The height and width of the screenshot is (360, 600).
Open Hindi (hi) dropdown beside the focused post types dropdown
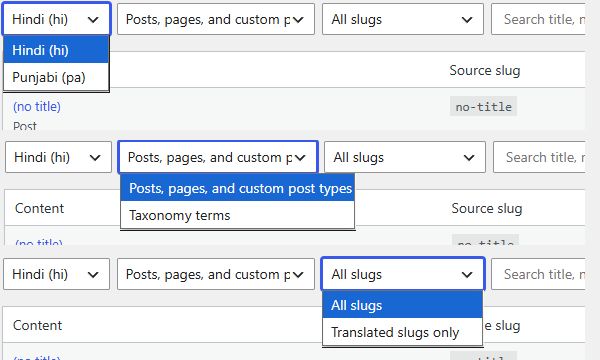click(58, 157)
